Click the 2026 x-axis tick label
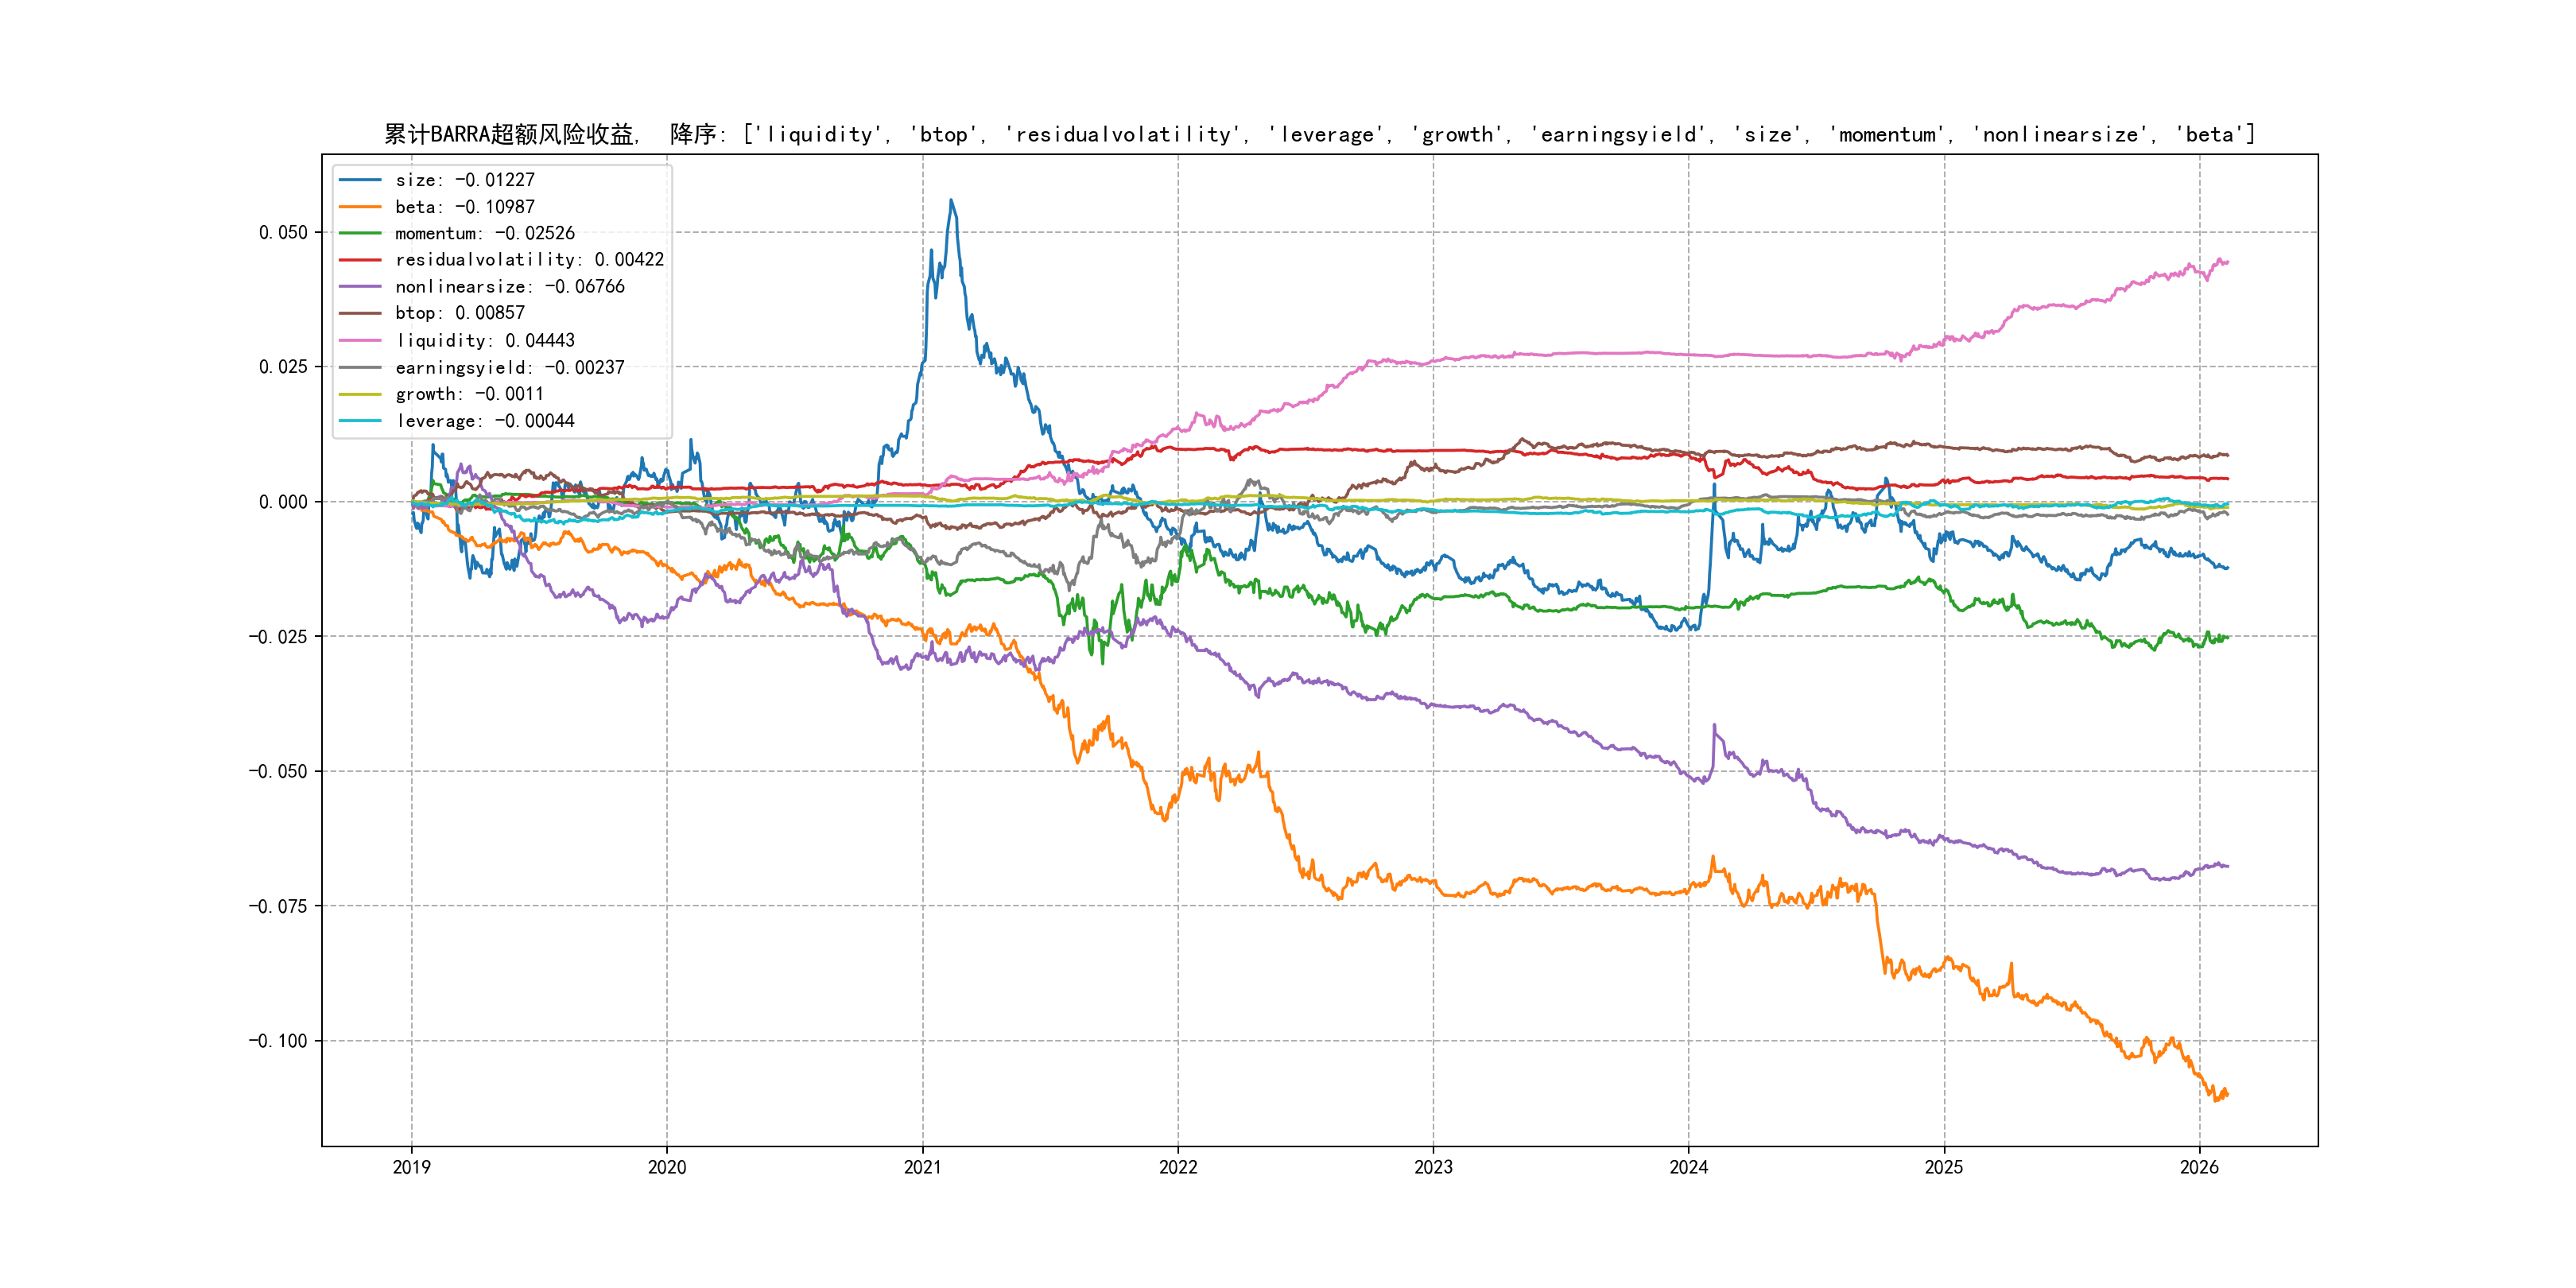The width and height of the screenshot is (2576, 1288). pyautogui.click(x=2199, y=1167)
